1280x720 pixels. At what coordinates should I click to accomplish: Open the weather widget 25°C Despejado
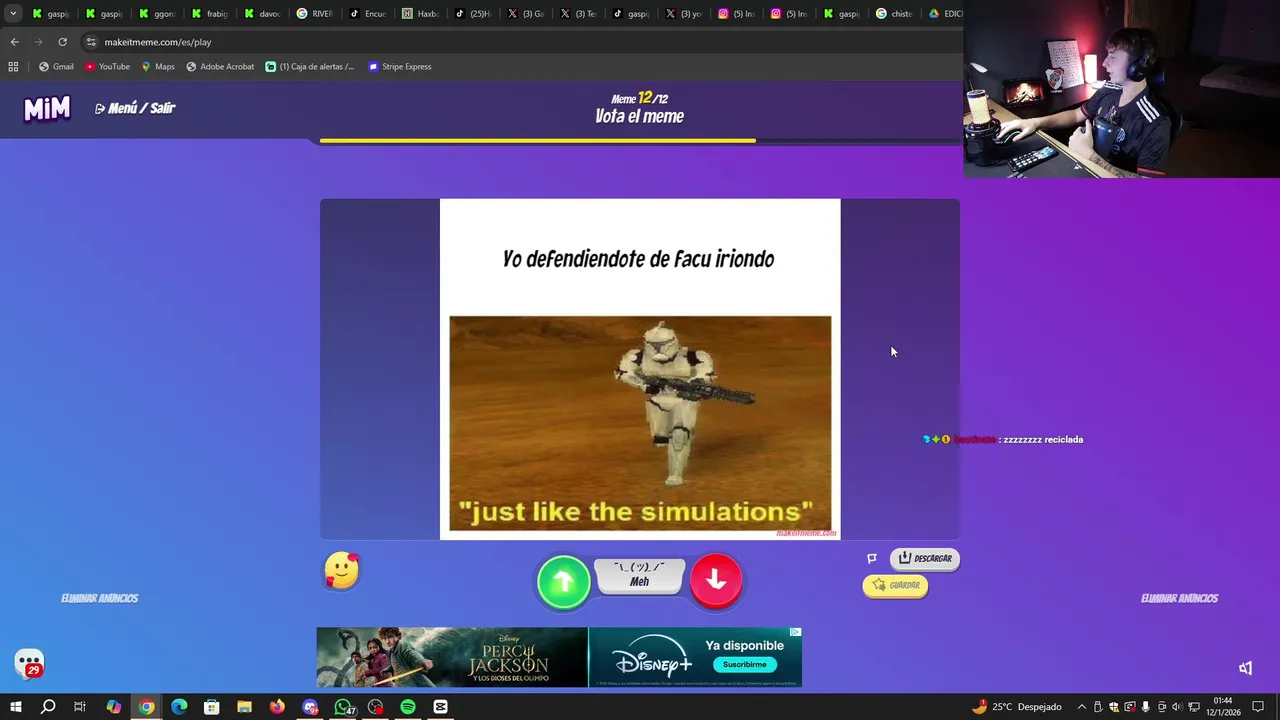pyautogui.click(x=1016, y=707)
